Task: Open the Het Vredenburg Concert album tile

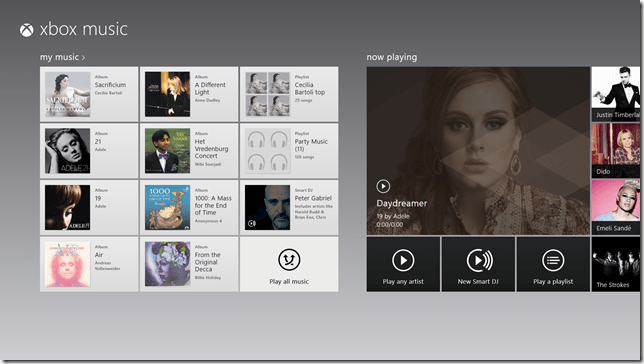Action: [x=189, y=151]
